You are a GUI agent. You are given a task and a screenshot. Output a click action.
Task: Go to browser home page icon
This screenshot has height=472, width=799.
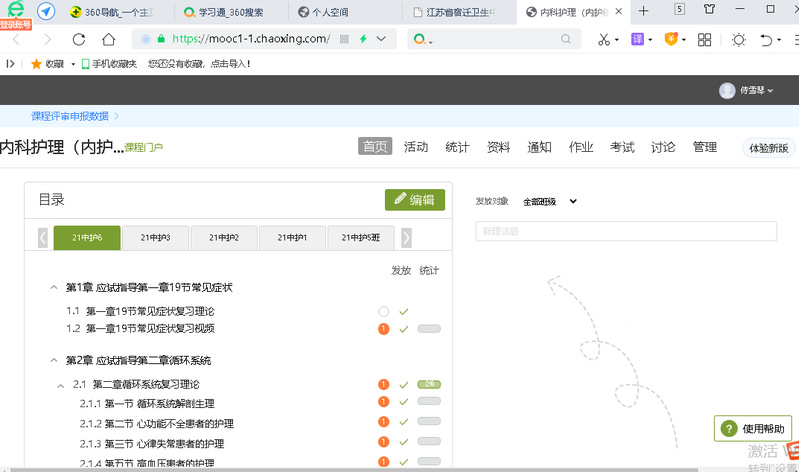click(109, 39)
